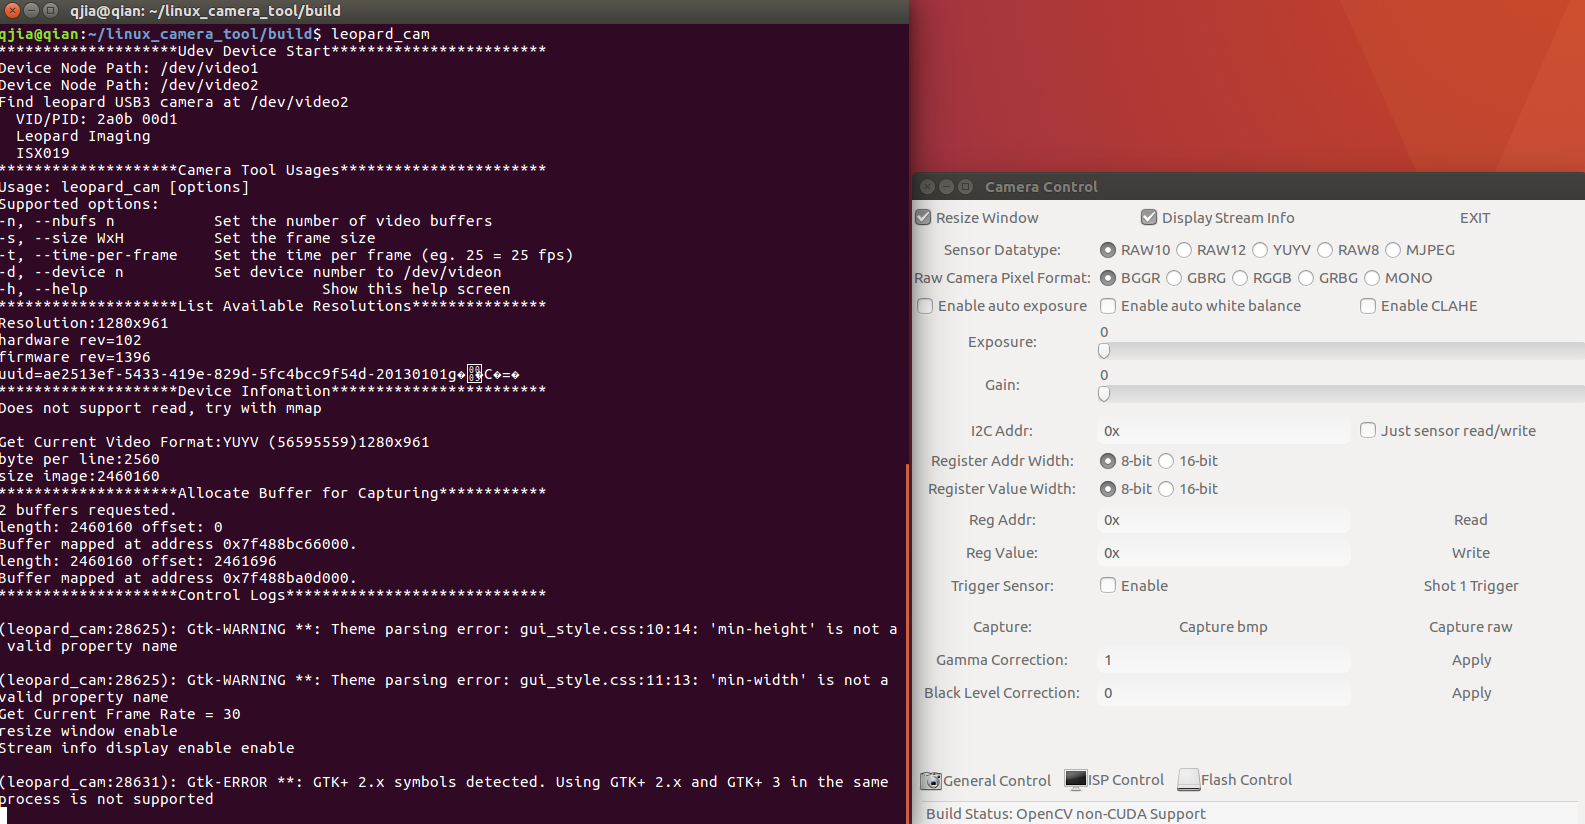The width and height of the screenshot is (1585, 824).
Task: Toggle the Display Stream Info checkbox
Action: tap(1149, 217)
